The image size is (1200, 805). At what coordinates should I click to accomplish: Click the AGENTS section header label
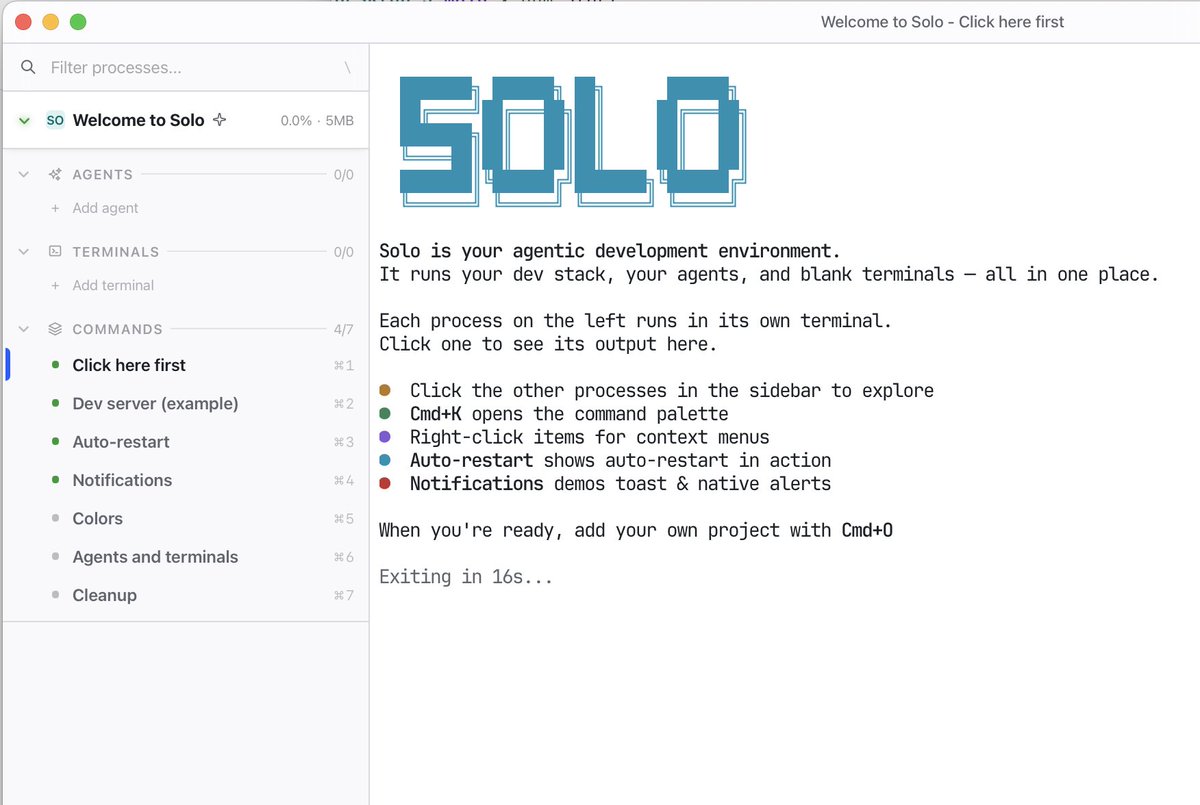102,174
